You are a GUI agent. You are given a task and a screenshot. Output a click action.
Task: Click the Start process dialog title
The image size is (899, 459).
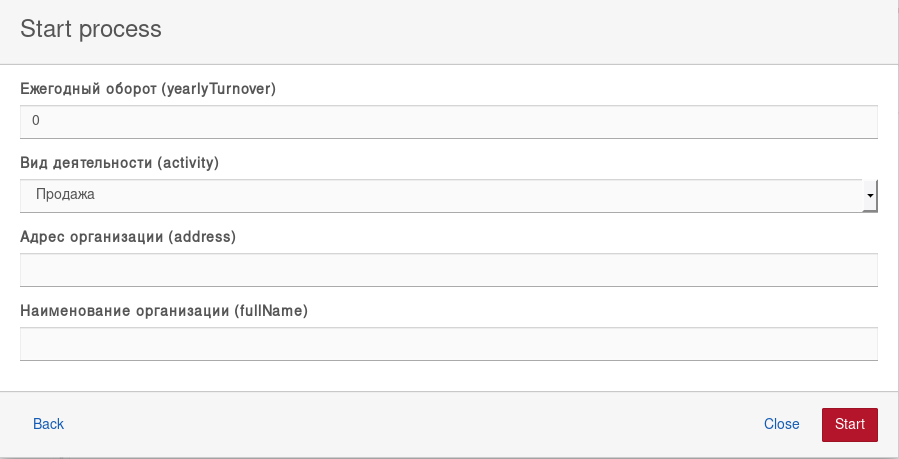[91, 29]
